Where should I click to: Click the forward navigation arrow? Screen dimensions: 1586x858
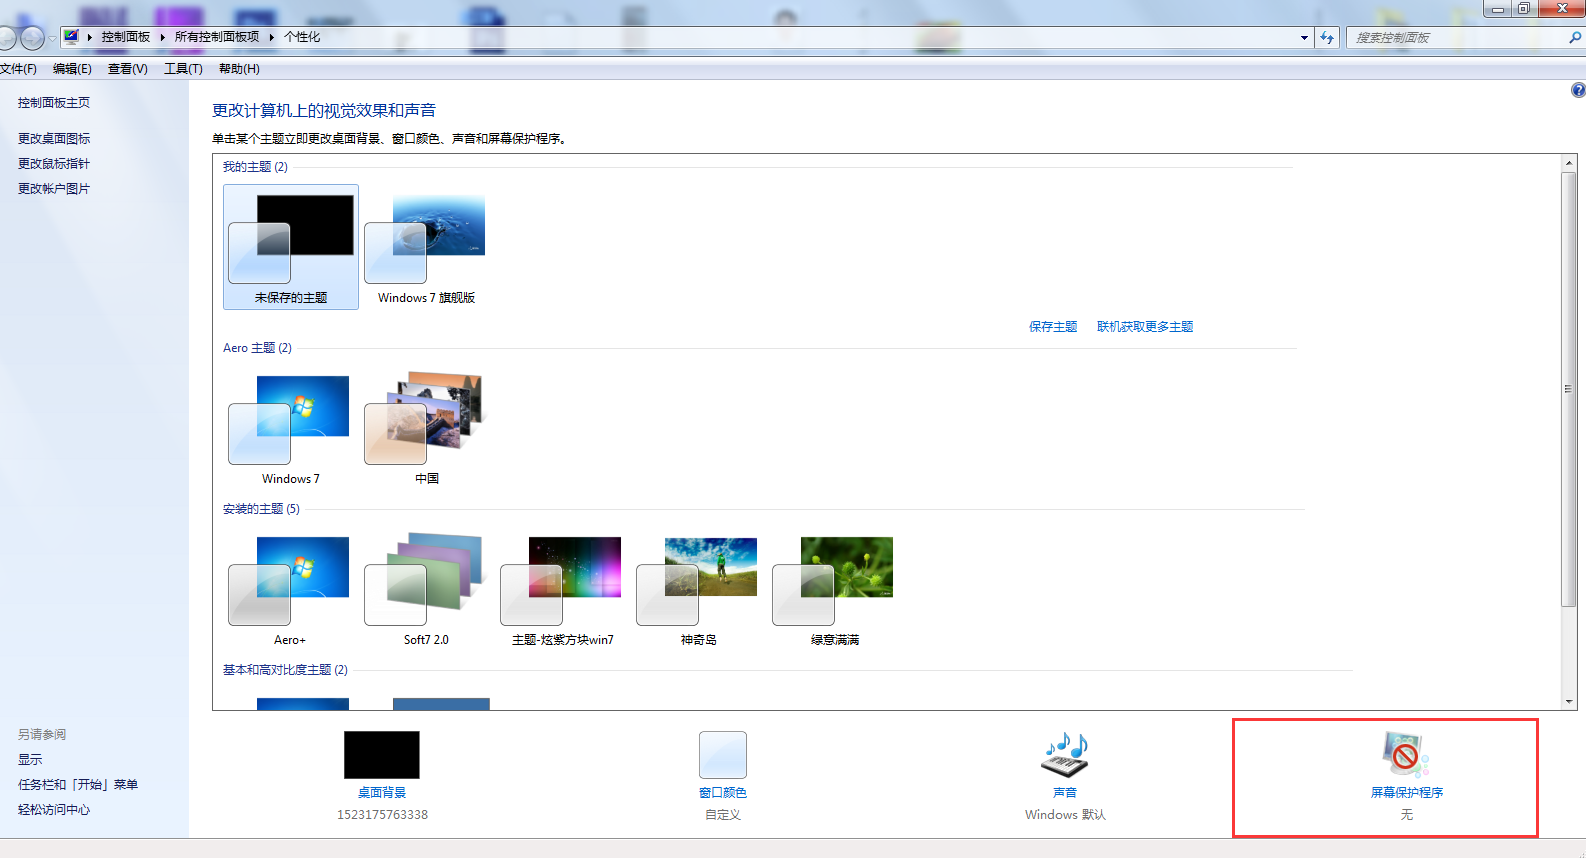tap(32, 38)
